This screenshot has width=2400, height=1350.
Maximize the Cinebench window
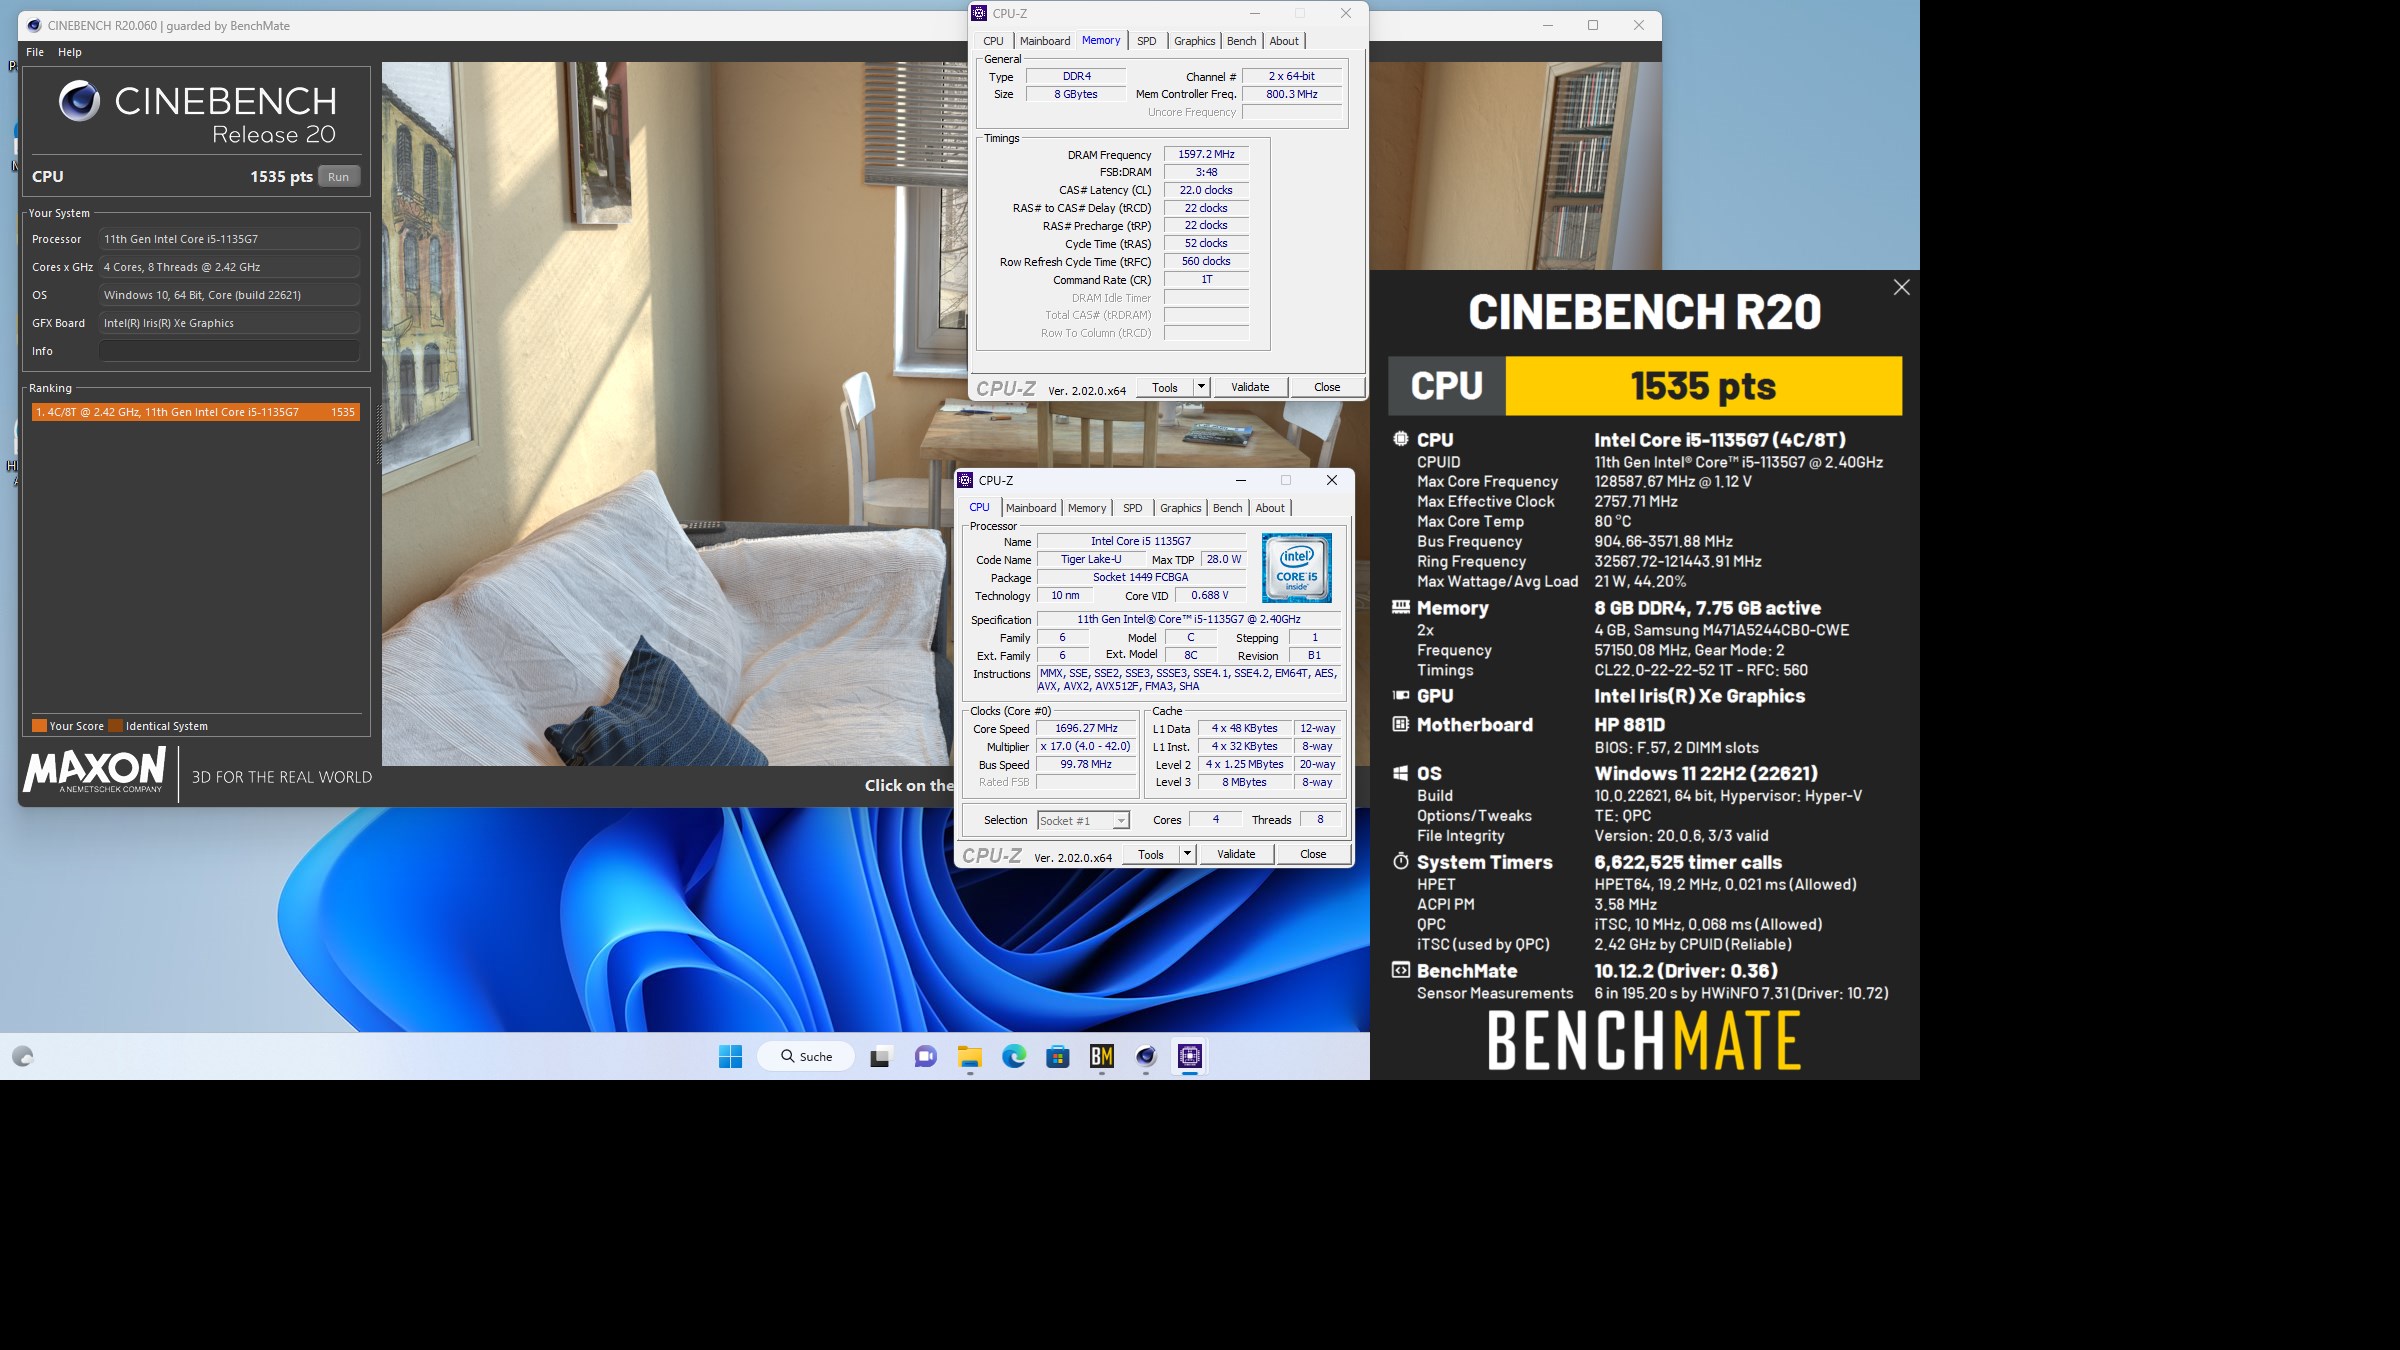[x=1593, y=25]
